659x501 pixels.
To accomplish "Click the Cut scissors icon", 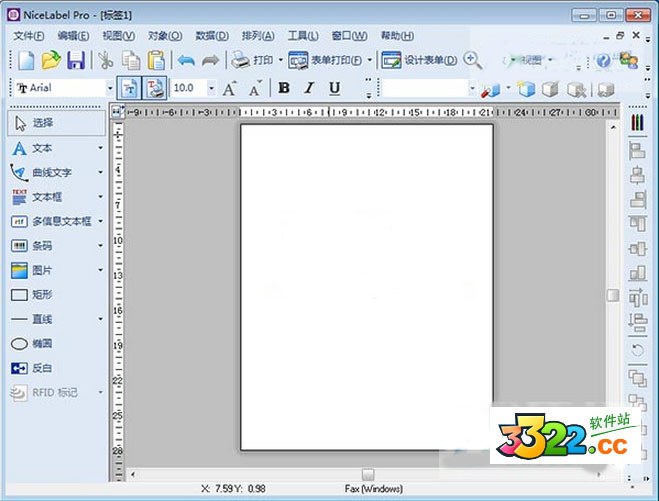I will click(105, 61).
